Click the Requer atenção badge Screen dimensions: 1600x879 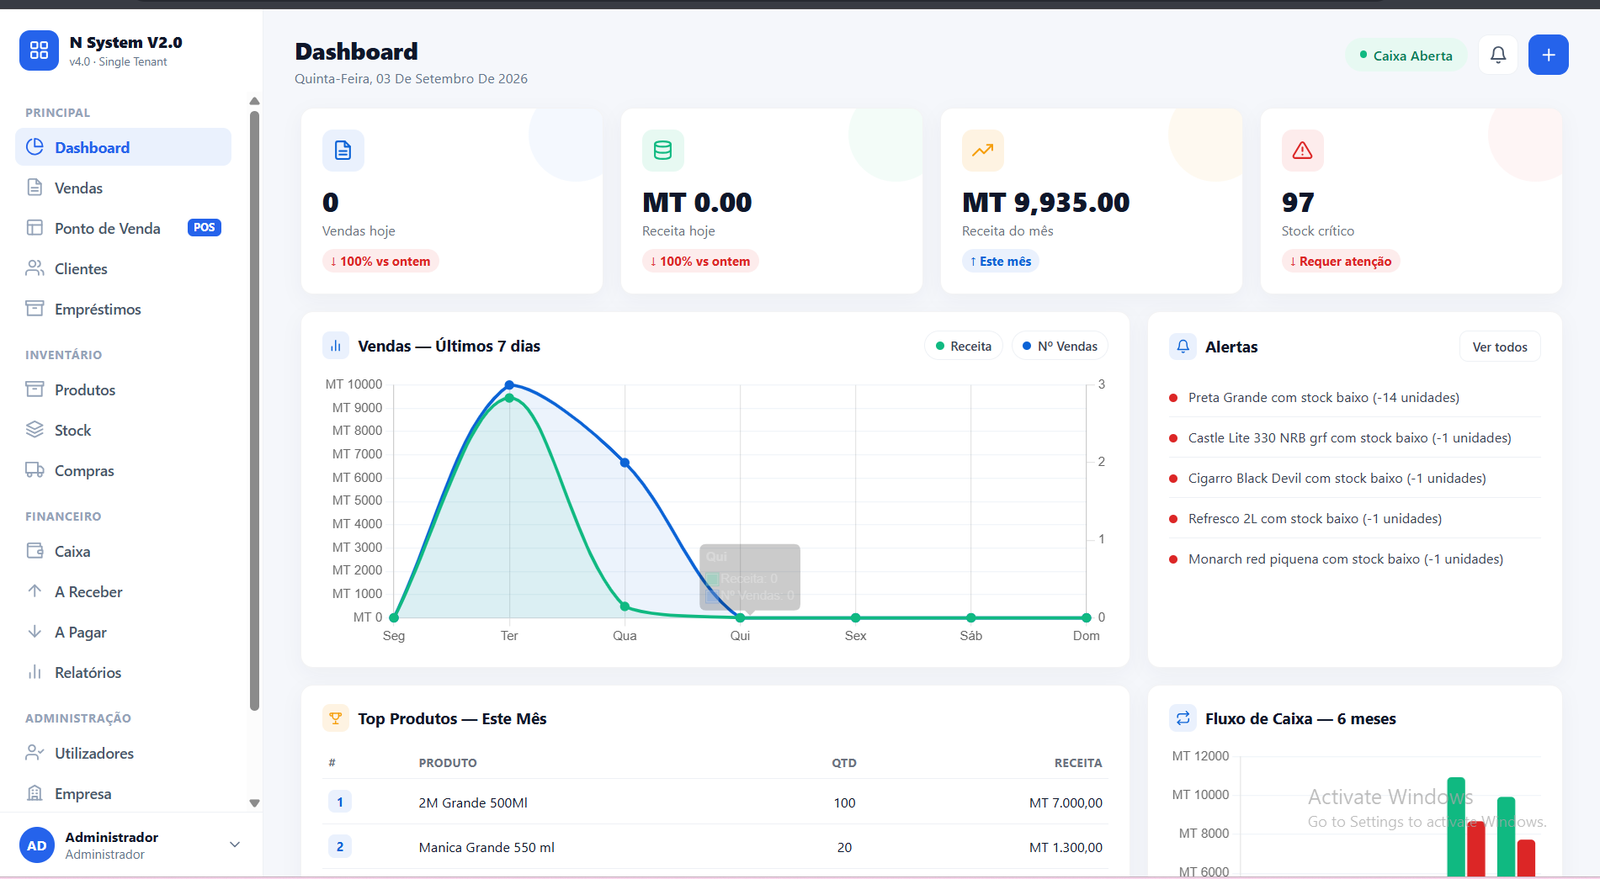1341,261
